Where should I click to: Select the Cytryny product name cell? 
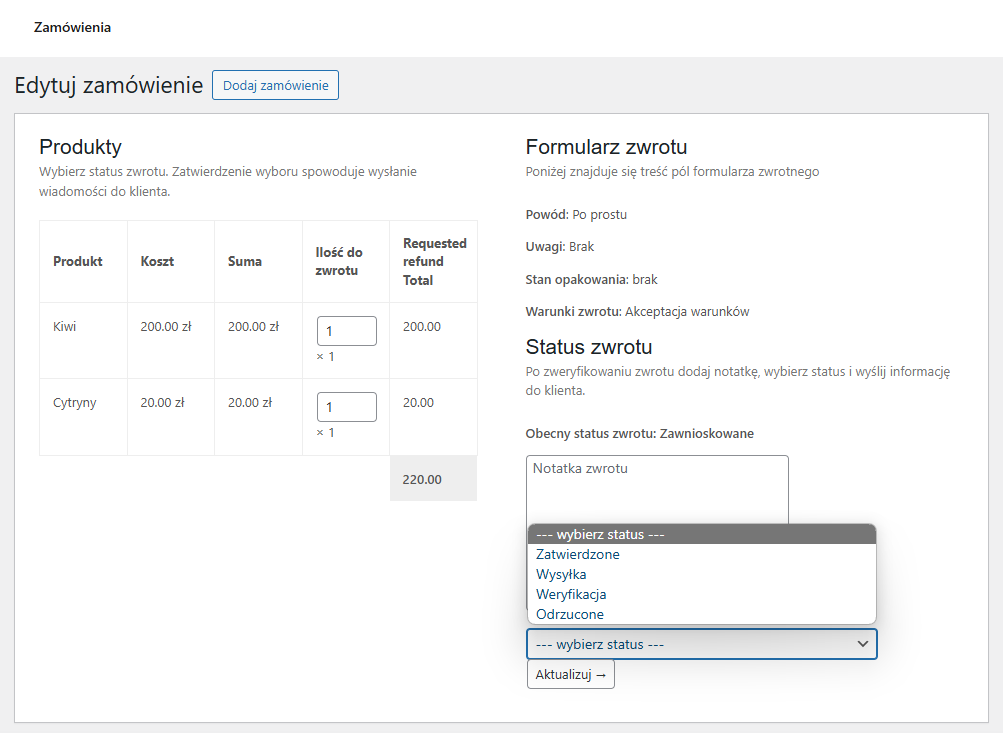click(x=74, y=403)
